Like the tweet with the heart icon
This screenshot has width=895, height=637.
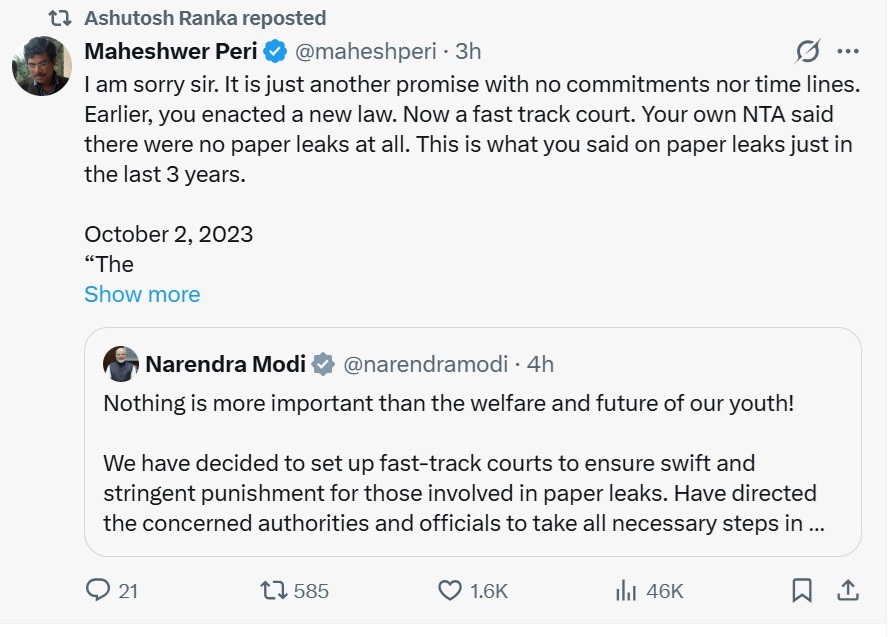point(449,590)
